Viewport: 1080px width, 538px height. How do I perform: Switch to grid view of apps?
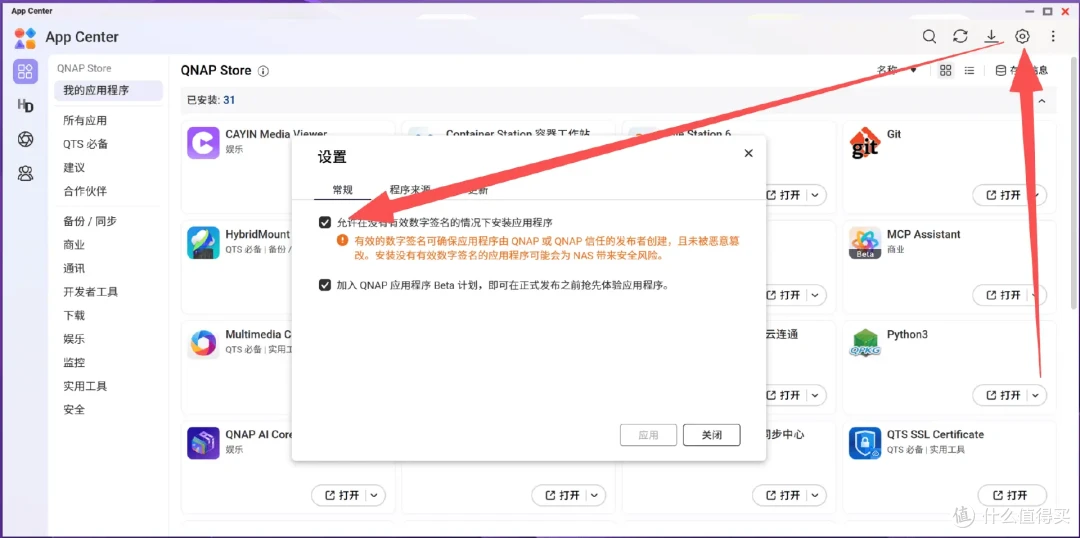[946, 70]
